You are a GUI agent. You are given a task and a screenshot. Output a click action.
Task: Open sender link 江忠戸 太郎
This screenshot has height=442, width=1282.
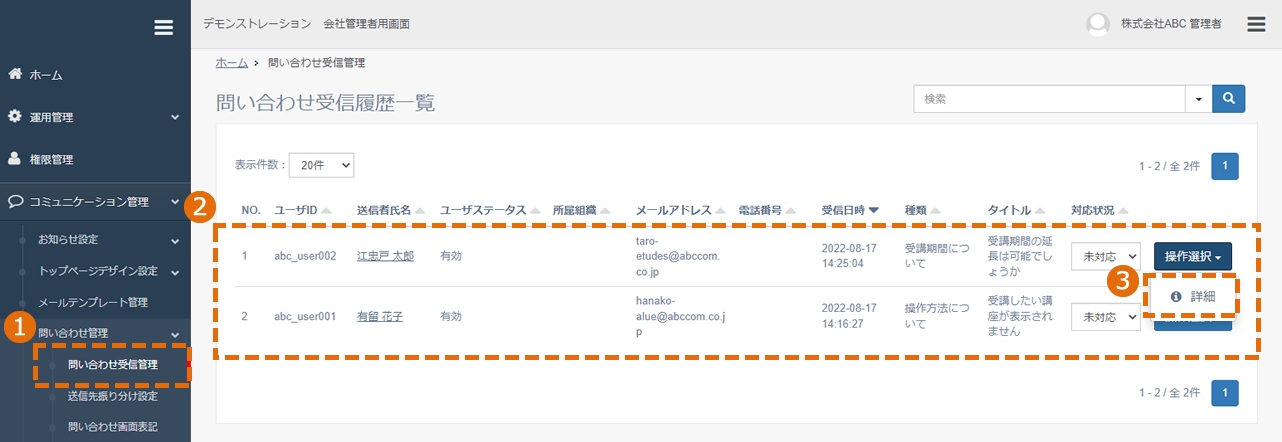pos(385,256)
